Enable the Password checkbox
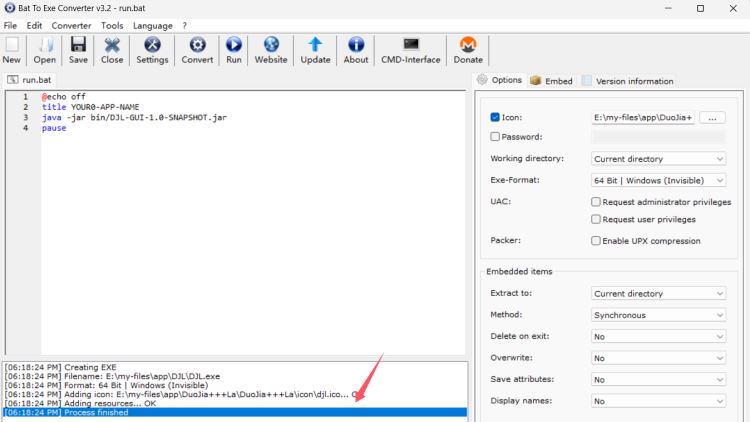750x422 pixels. point(495,137)
